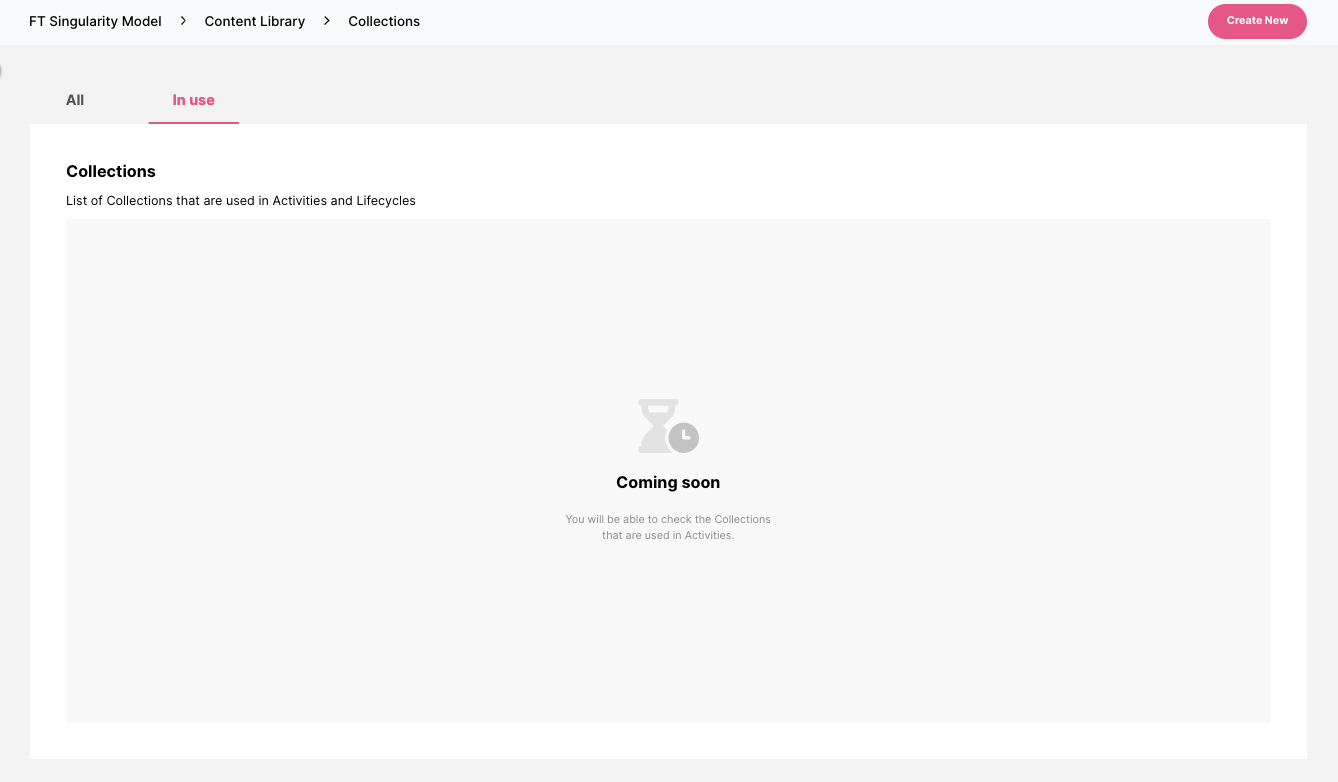Click chevron after Content Library

point(327,20)
